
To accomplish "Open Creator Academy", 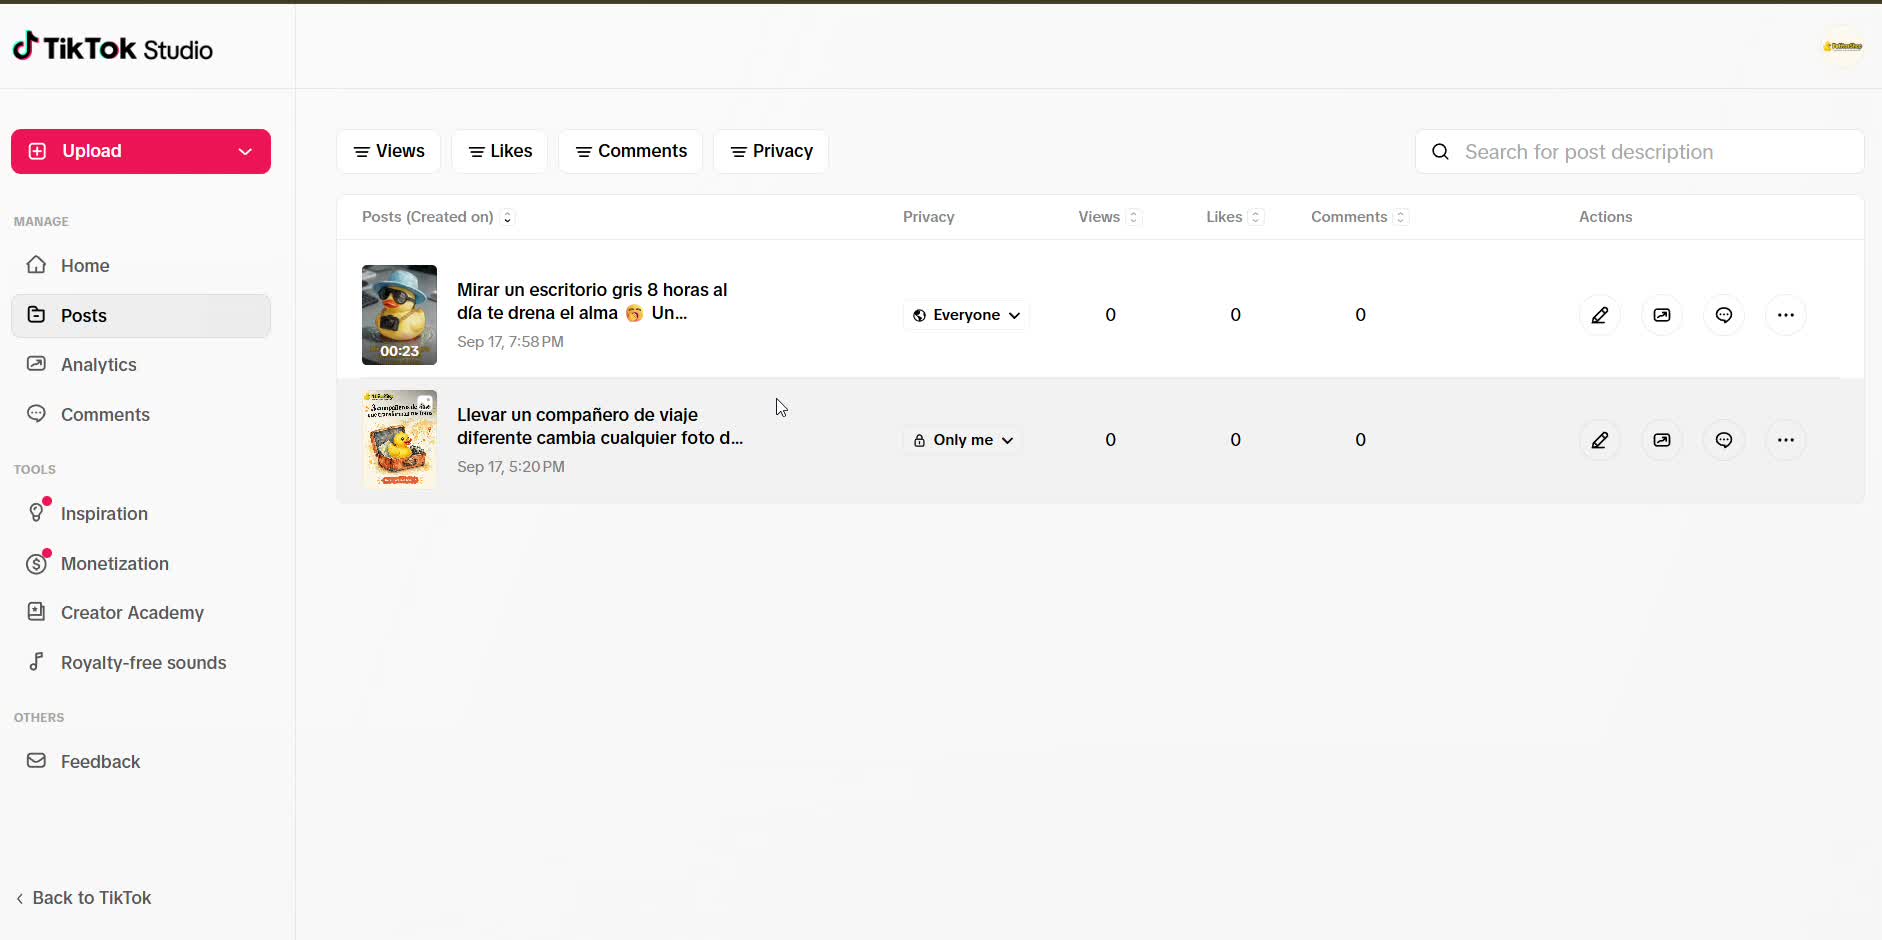I will coord(141,613).
